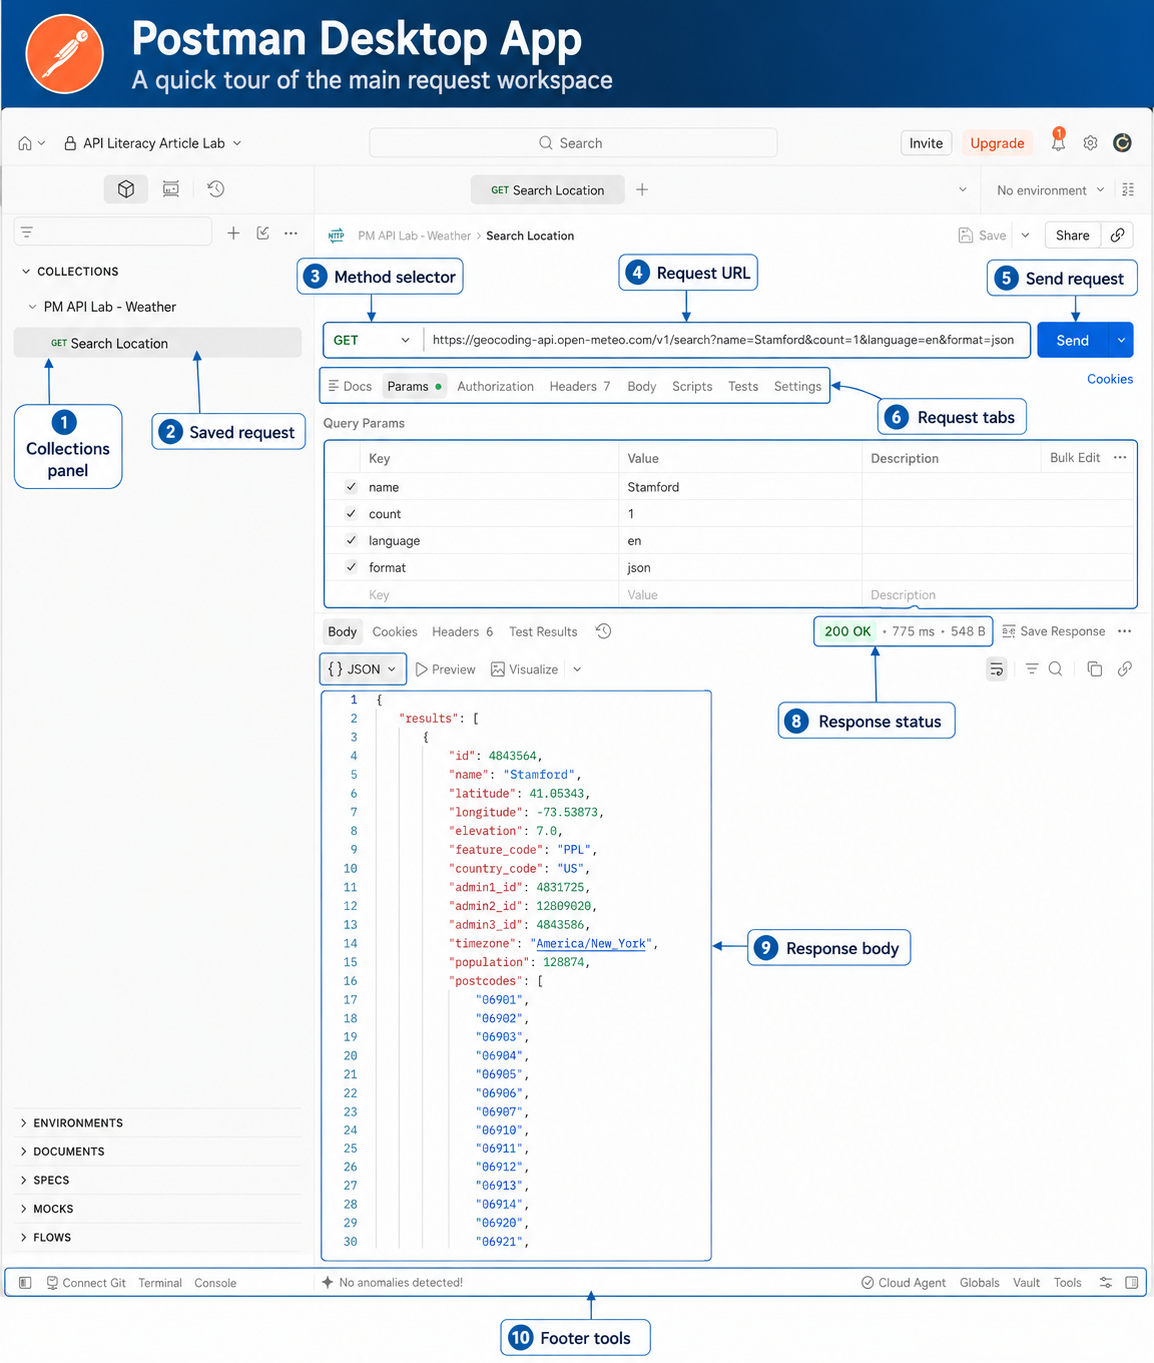The width and height of the screenshot is (1154, 1363).
Task: Click the 200 OK status badge
Action: (848, 631)
